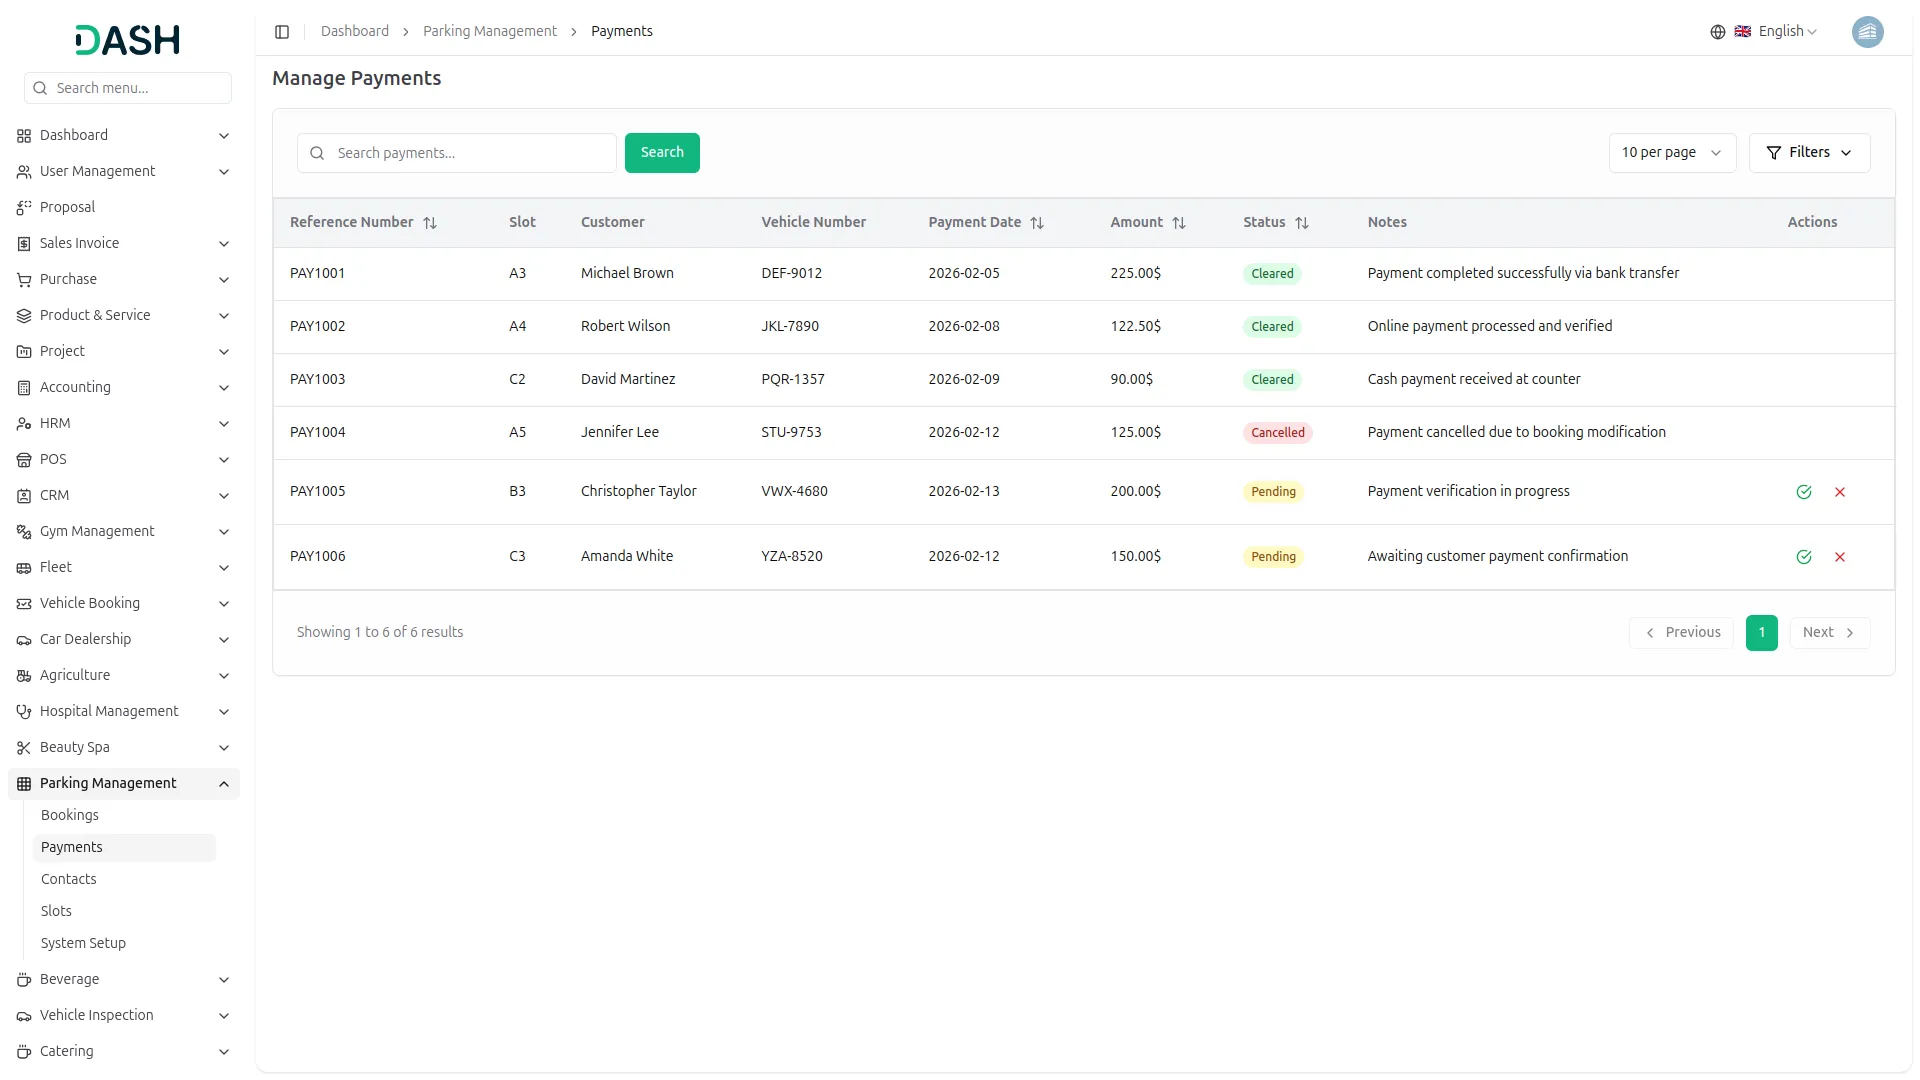Screen dimensions: 1920x1080
Task: Click the globe language icon
Action: pyautogui.click(x=1718, y=32)
